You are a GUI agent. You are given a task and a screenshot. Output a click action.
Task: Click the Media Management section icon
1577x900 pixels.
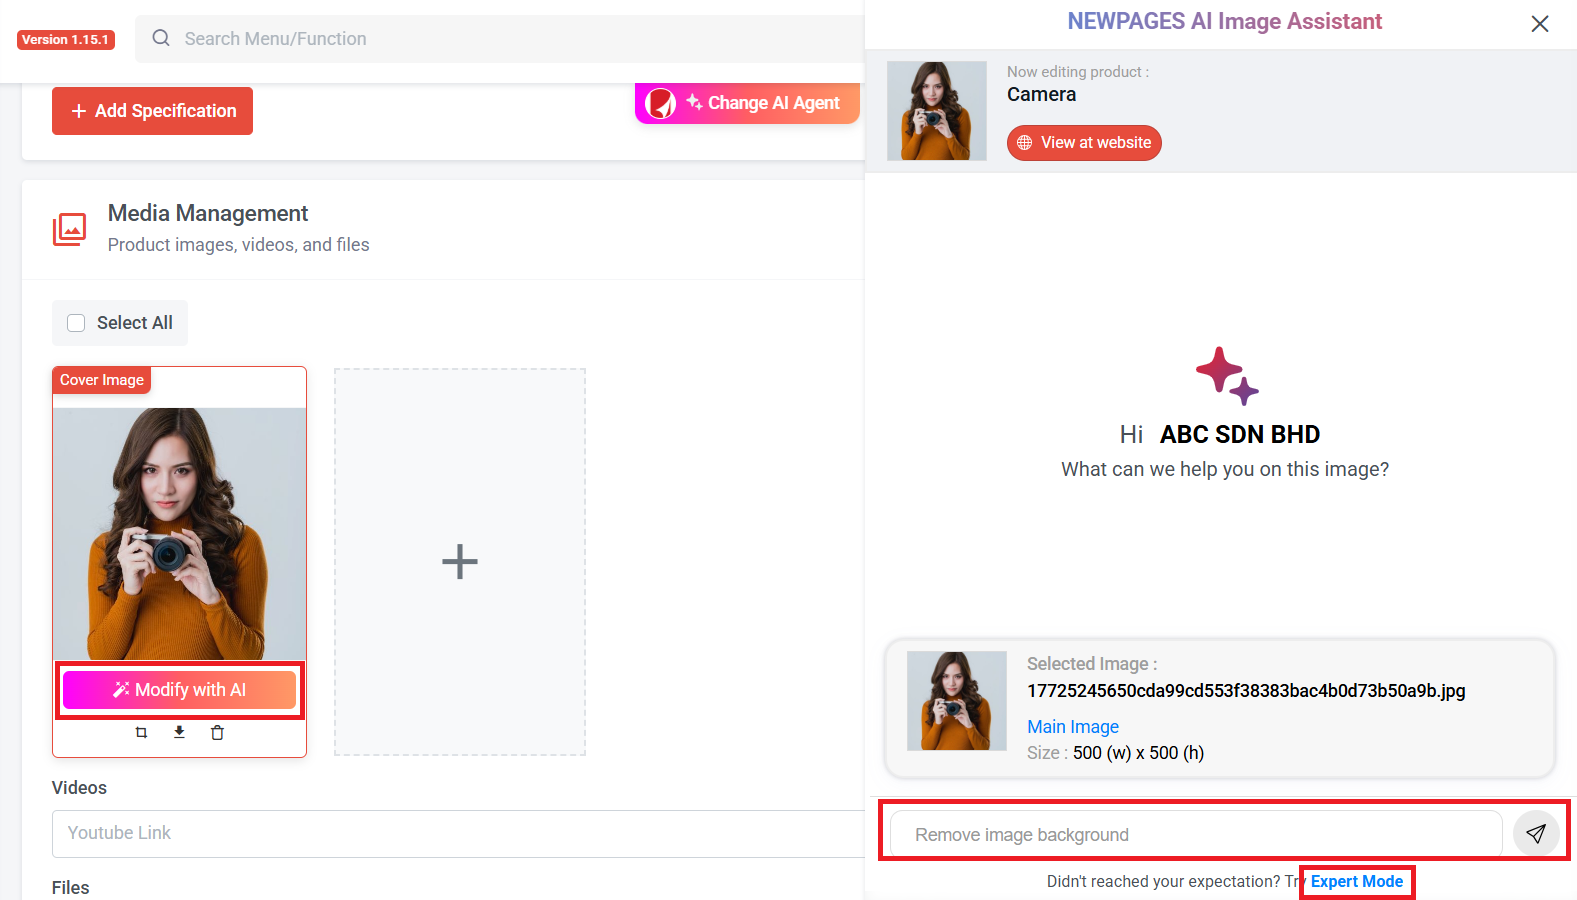70,229
